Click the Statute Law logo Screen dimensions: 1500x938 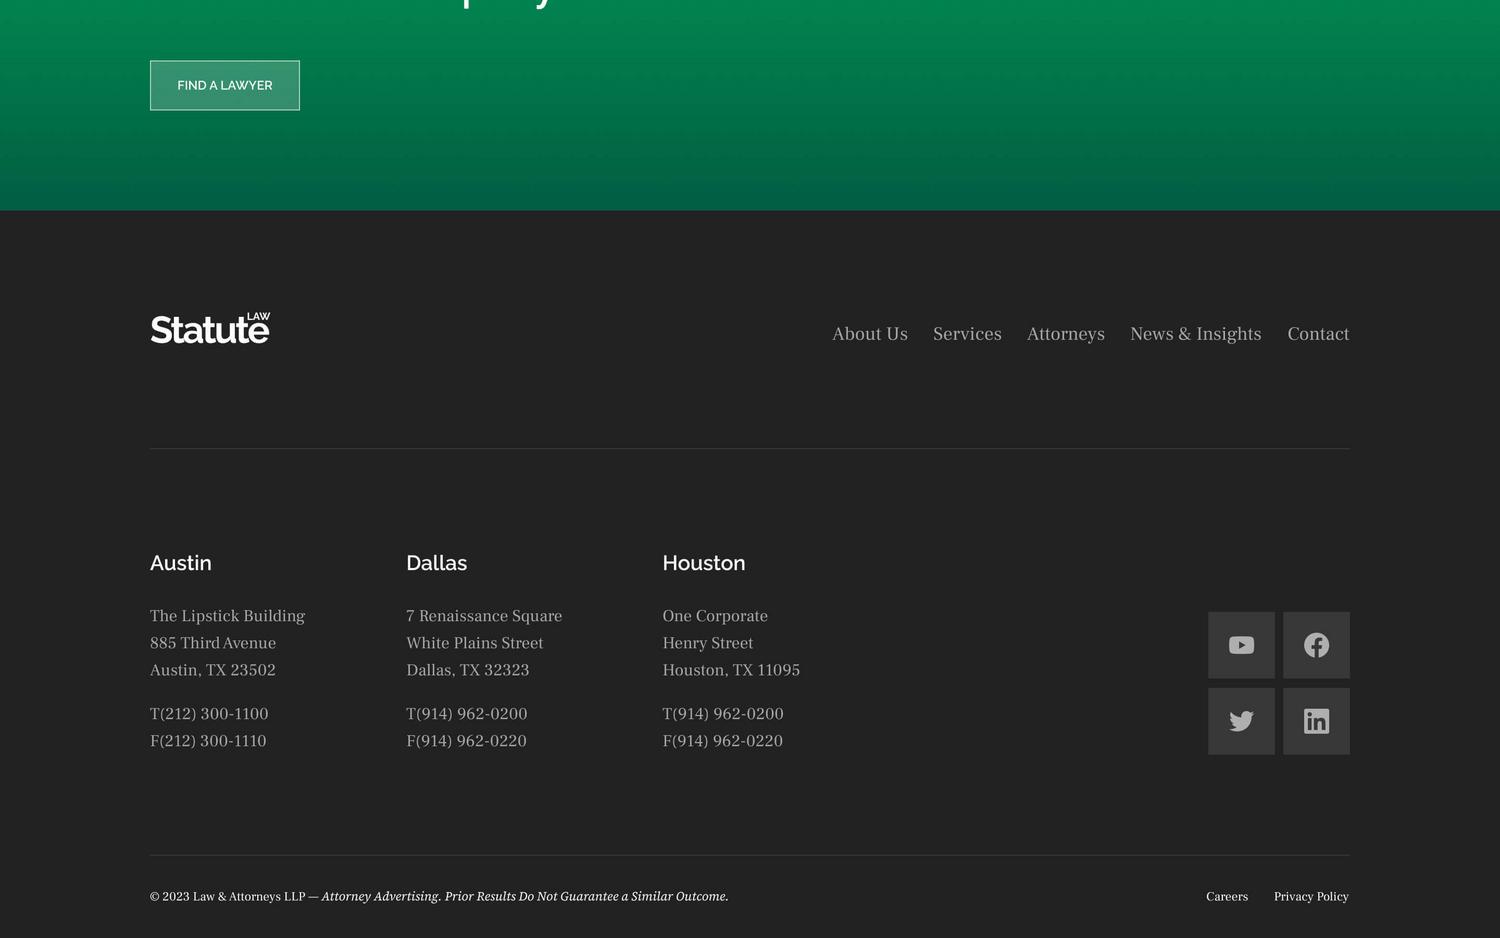tap(209, 328)
